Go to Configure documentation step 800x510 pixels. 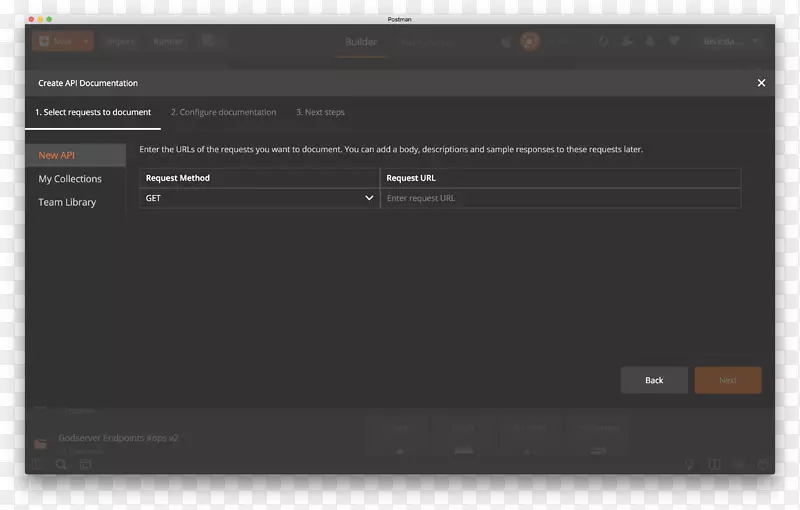point(223,112)
